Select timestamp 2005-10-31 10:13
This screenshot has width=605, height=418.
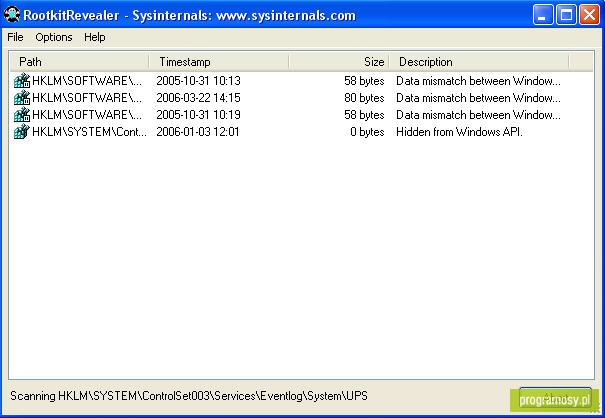point(198,81)
